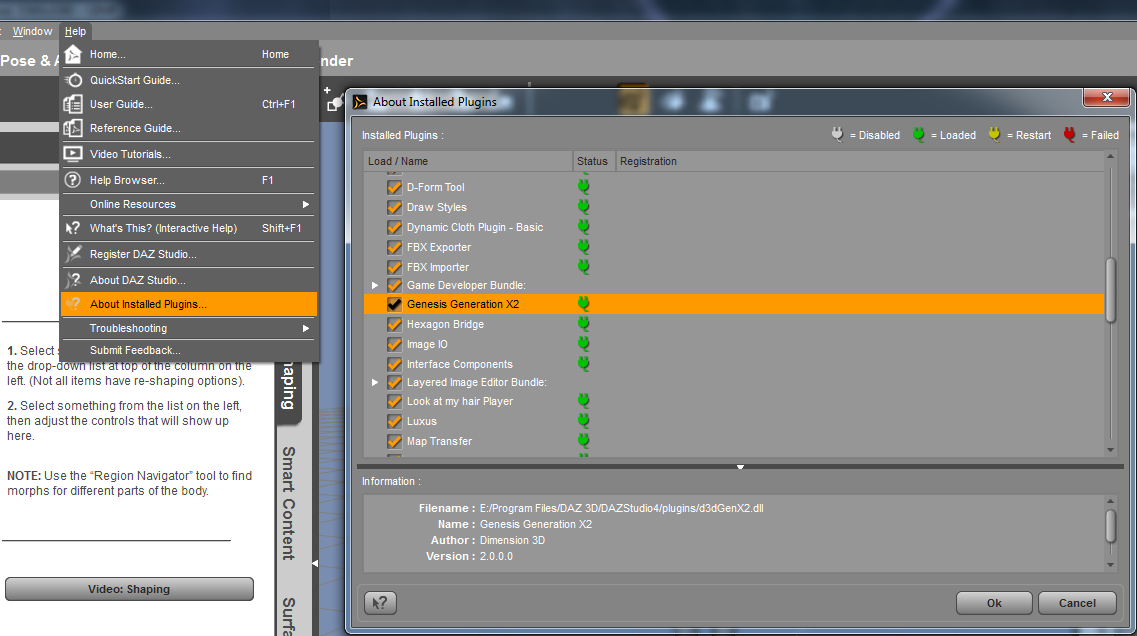
Task: Uncheck the D-Form Tool plugin checkbox
Action: 394,187
